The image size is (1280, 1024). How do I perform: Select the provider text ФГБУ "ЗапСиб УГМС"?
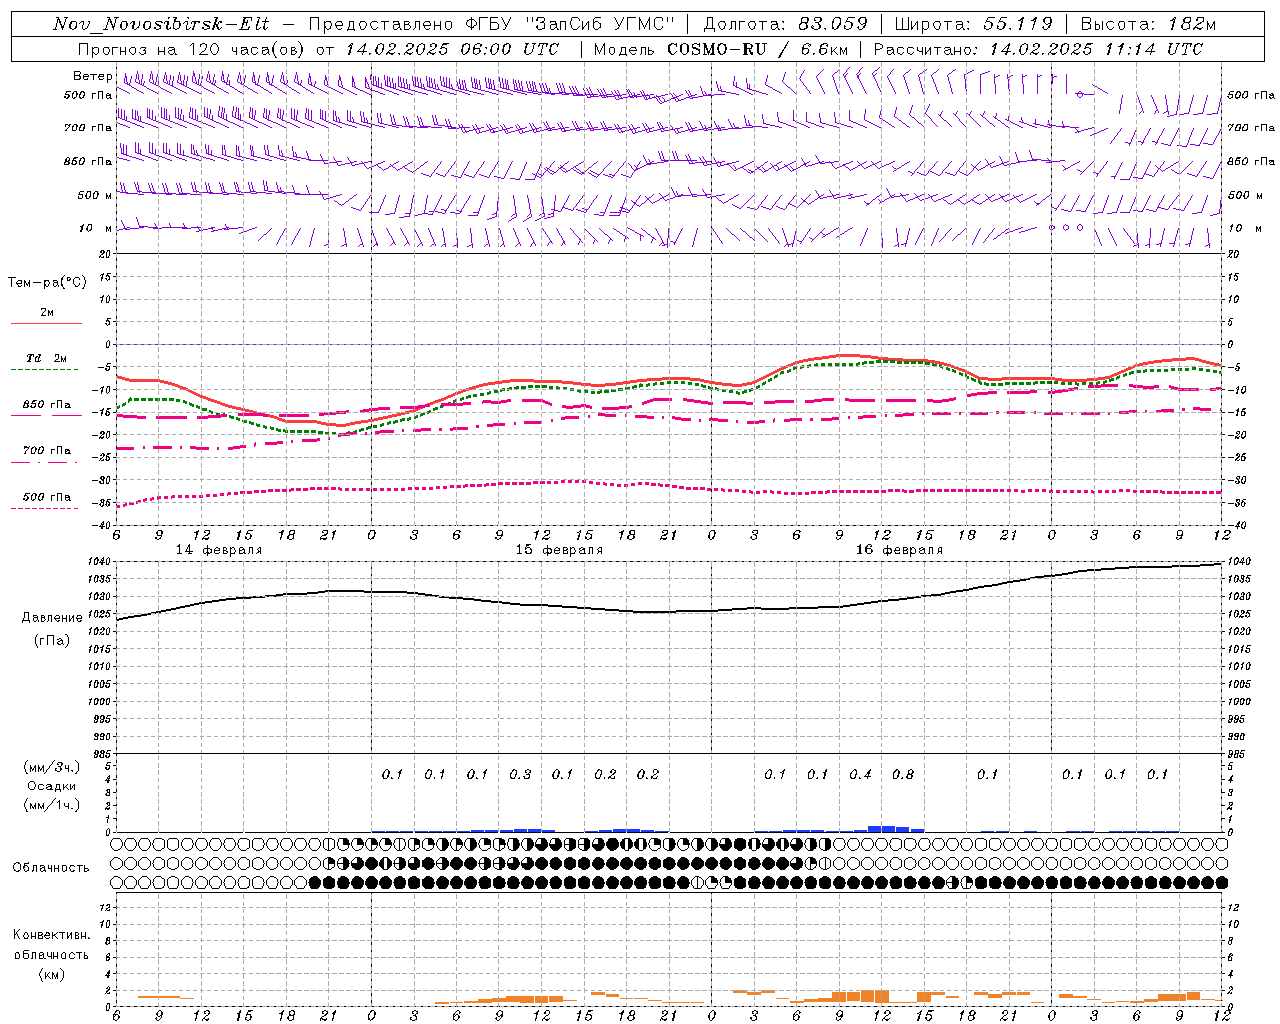pos(571,24)
